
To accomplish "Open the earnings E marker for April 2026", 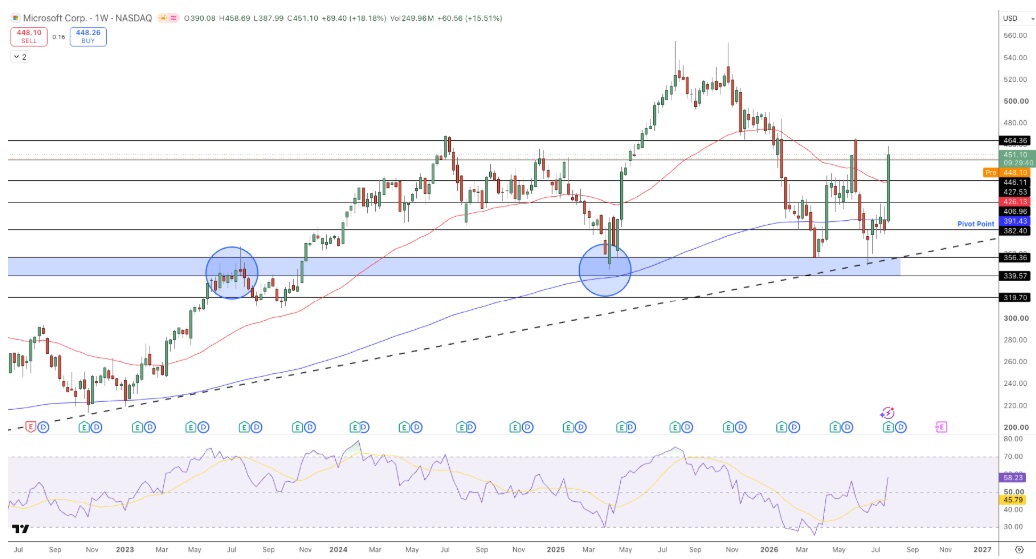I will (x=835, y=428).
